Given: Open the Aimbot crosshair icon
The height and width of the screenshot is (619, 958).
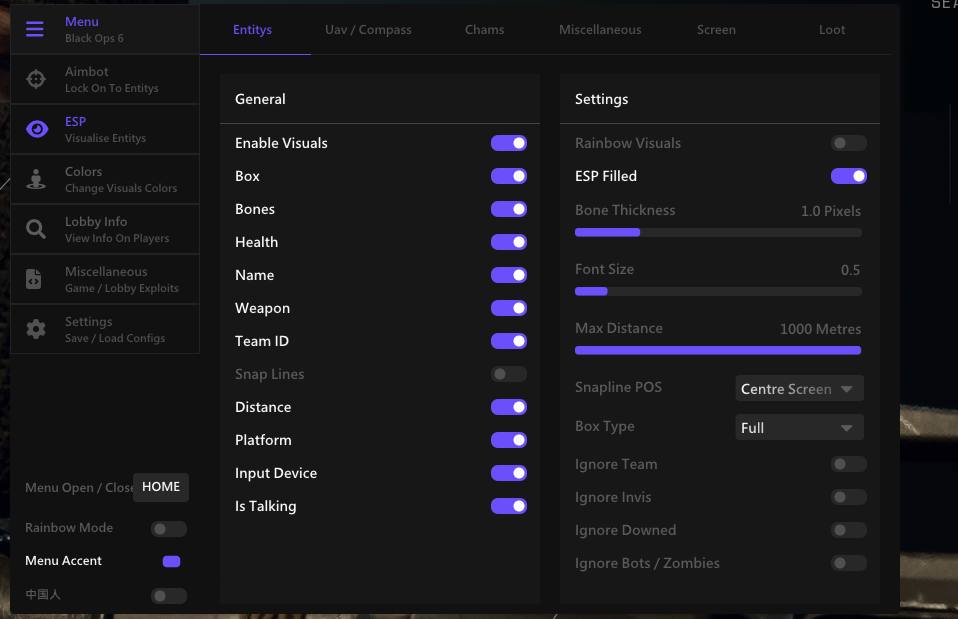Looking at the screenshot, I should click(x=36, y=79).
